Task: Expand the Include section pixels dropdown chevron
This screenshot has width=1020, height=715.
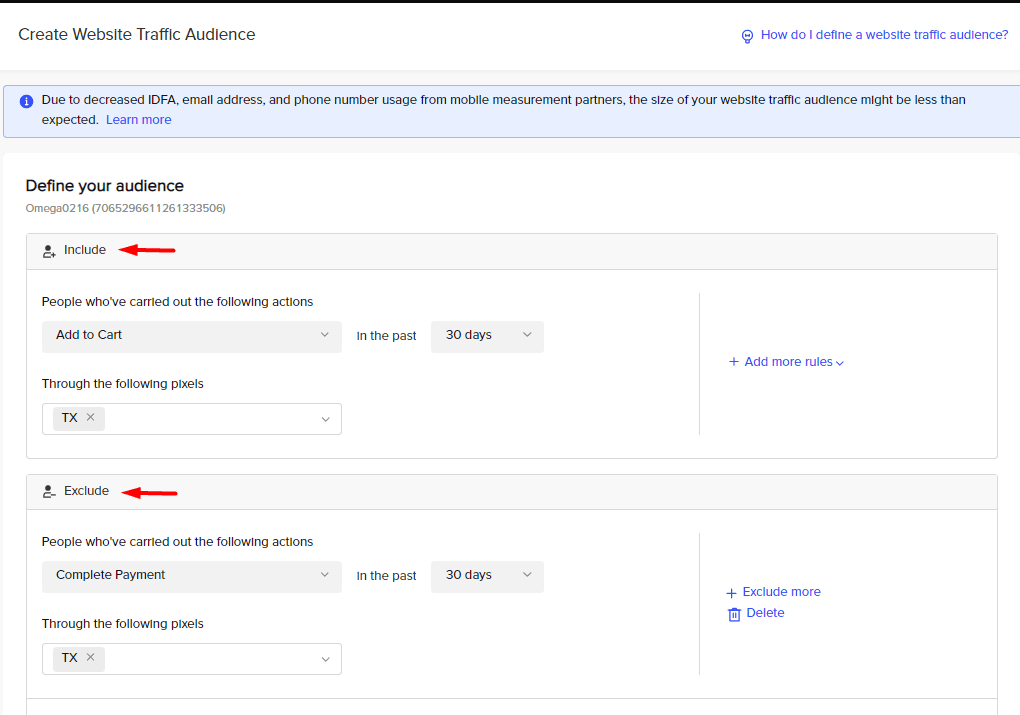Action: [325, 420]
